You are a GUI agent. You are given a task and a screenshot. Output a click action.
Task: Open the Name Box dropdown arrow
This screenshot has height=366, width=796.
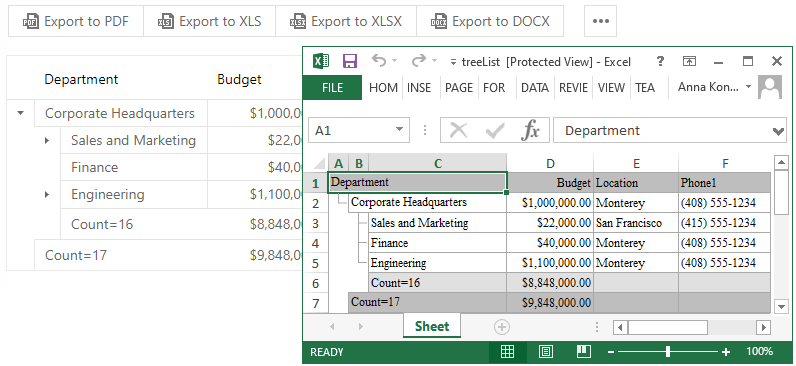(400, 130)
